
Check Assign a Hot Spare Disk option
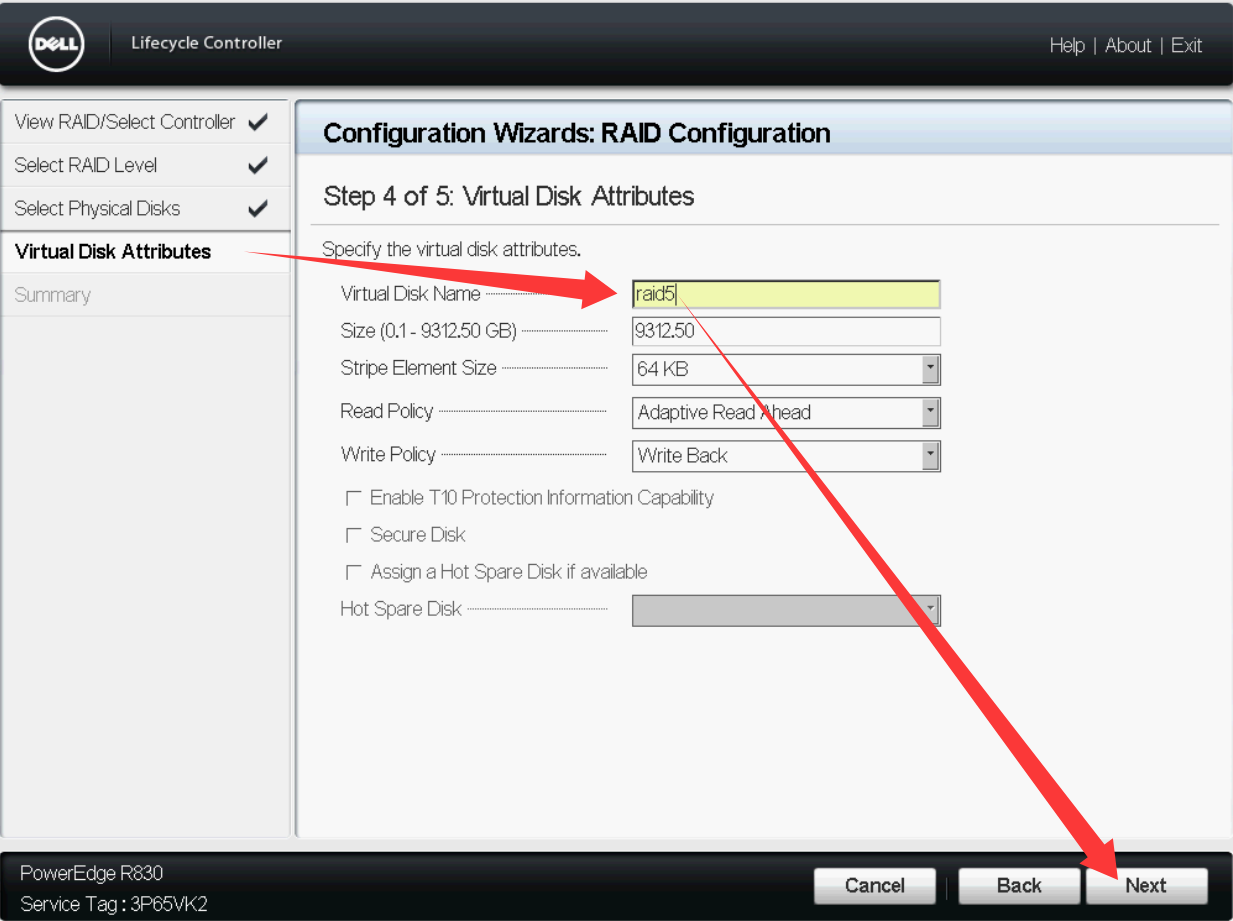click(x=353, y=572)
